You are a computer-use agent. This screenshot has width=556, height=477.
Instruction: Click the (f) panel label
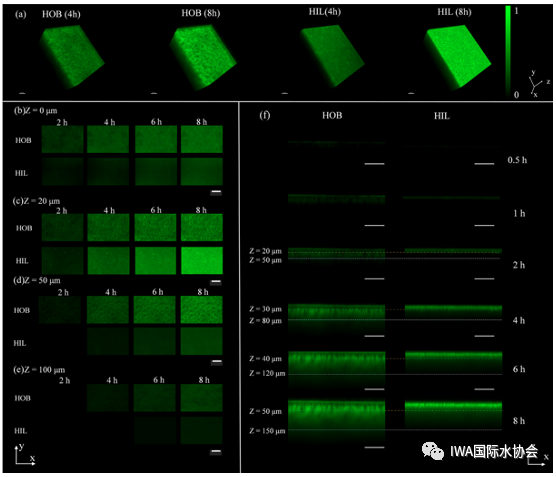(x=265, y=115)
